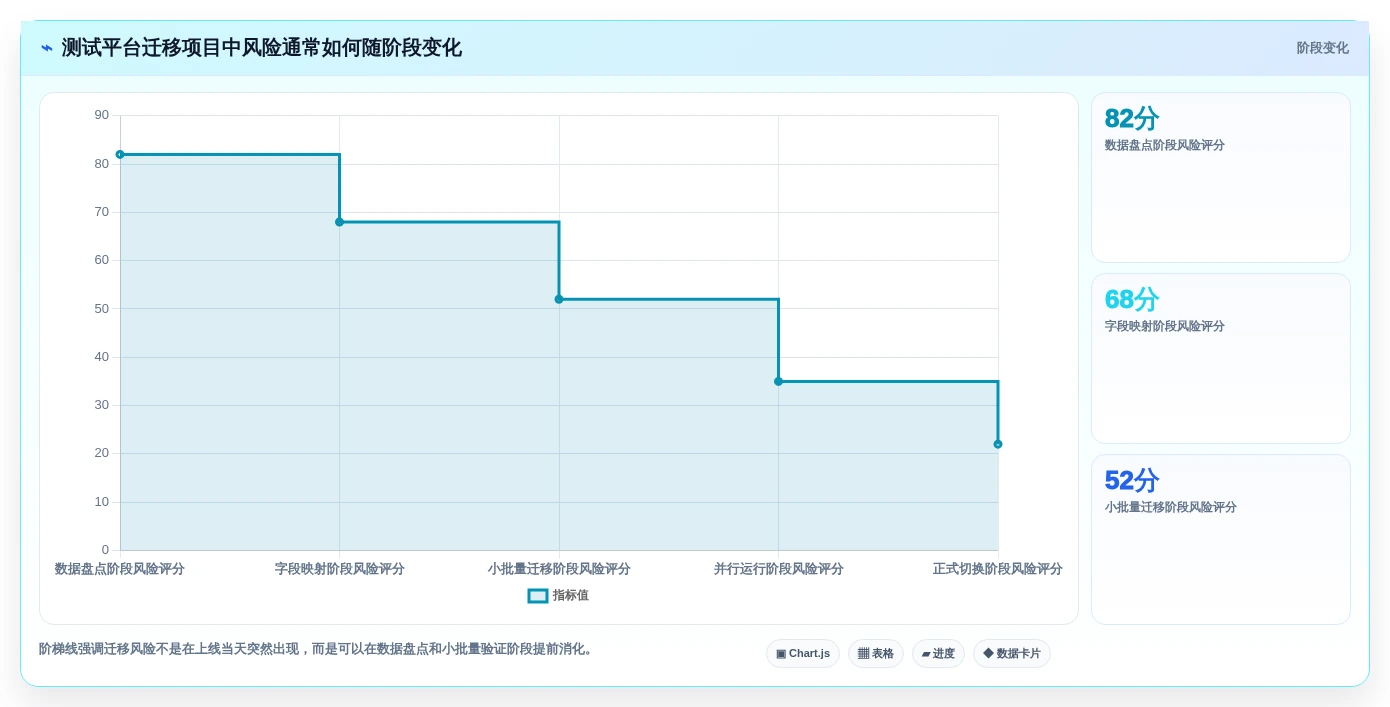Click the x-axis label 数据盘点阶段风险评分
The image size is (1390, 707).
(x=120, y=569)
